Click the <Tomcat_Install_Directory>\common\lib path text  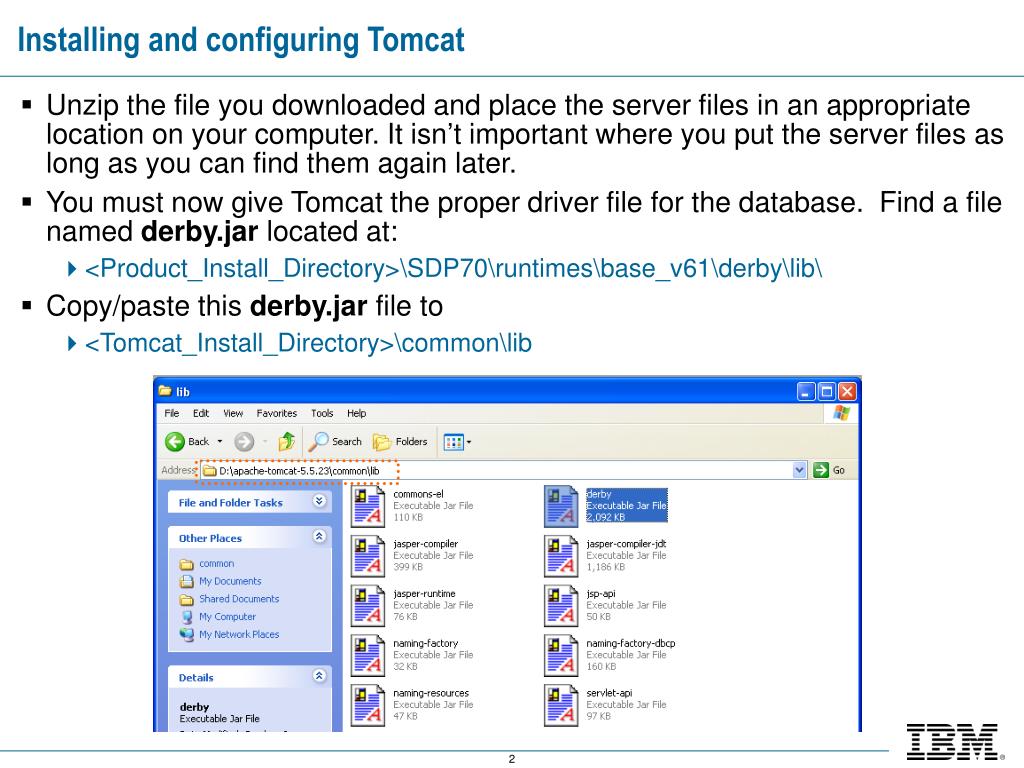(308, 344)
